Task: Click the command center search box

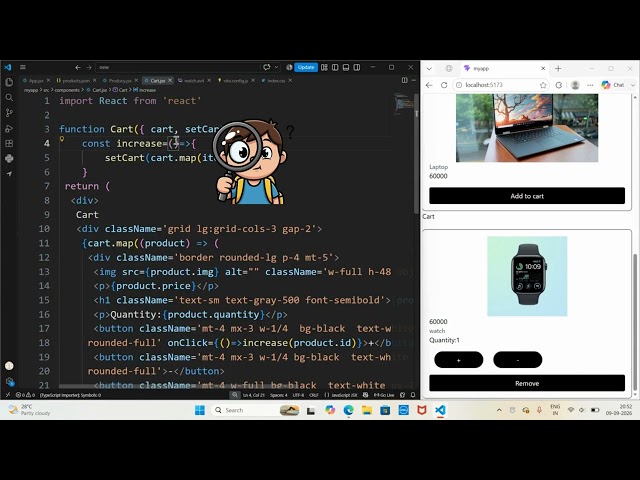Action: [178, 67]
